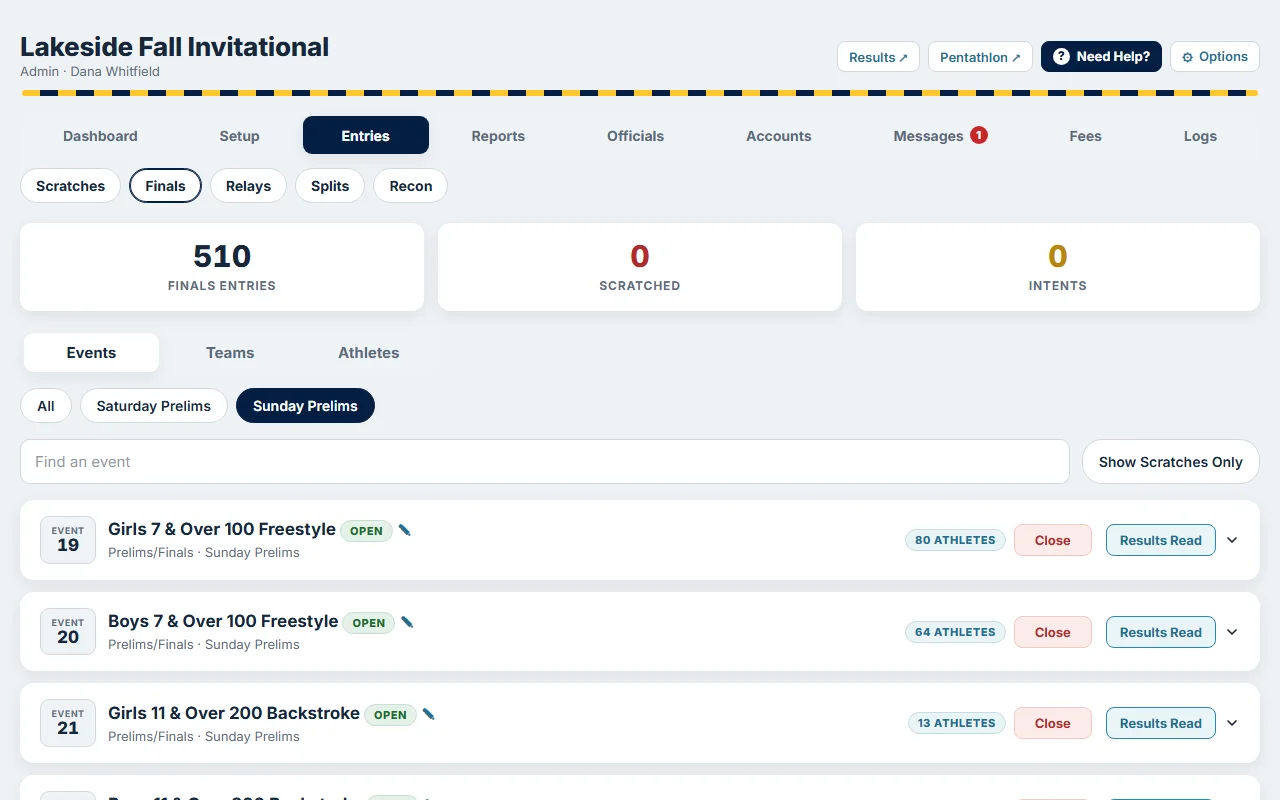Click the 64 Athletes badge
The height and width of the screenshot is (800, 1280).
pyautogui.click(x=955, y=632)
